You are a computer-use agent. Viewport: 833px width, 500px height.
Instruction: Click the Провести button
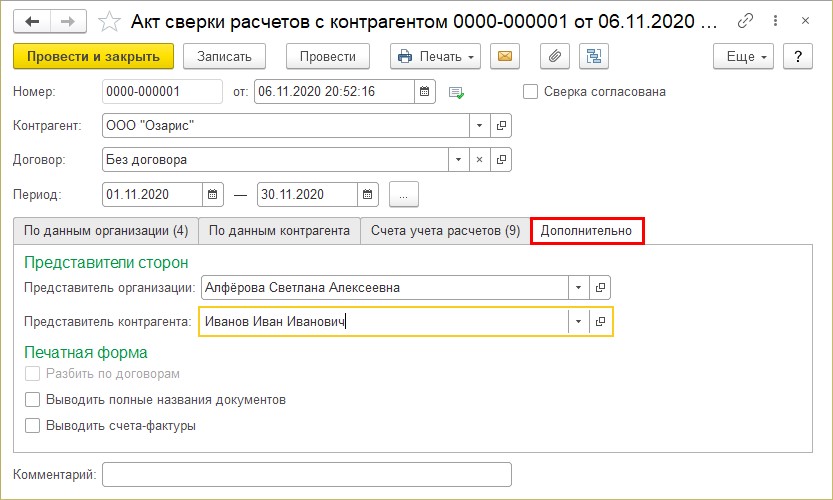(328, 56)
